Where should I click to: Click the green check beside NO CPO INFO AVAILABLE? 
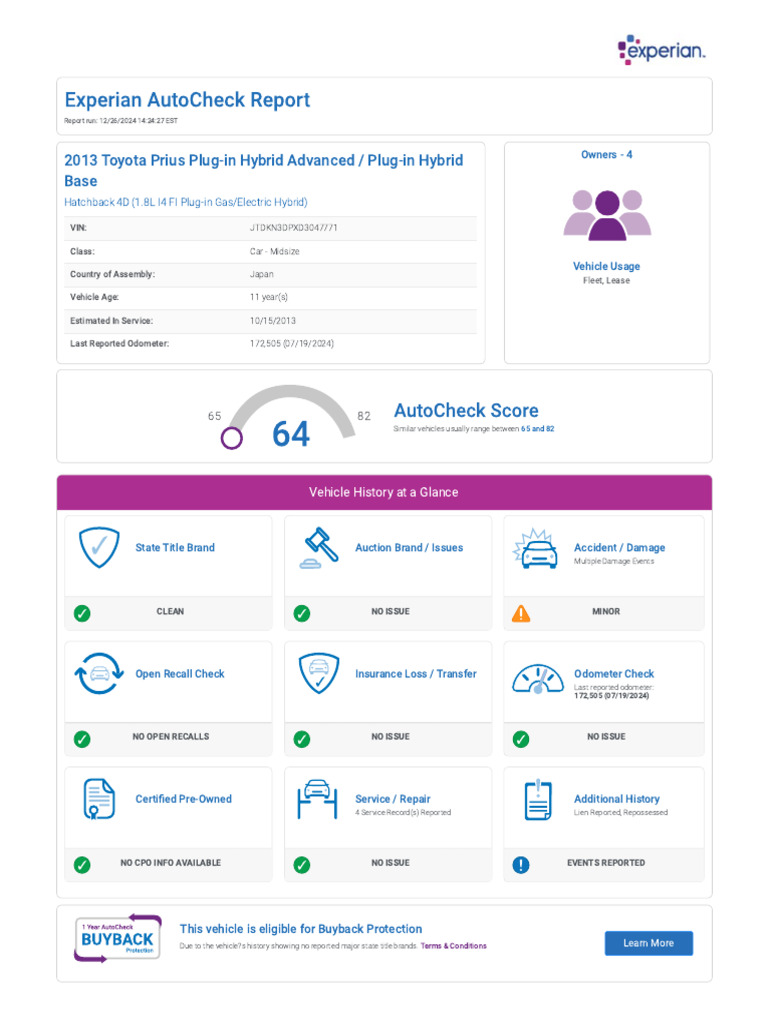click(x=82, y=865)
